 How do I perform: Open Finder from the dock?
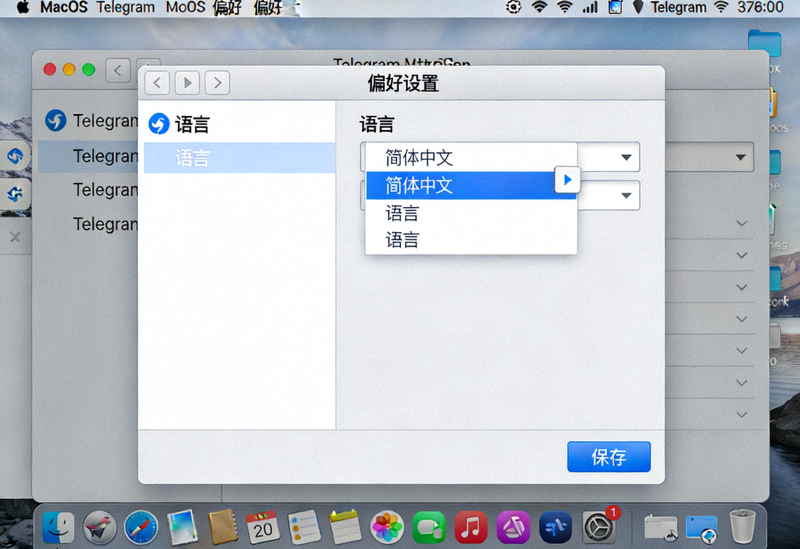point(58,527)
